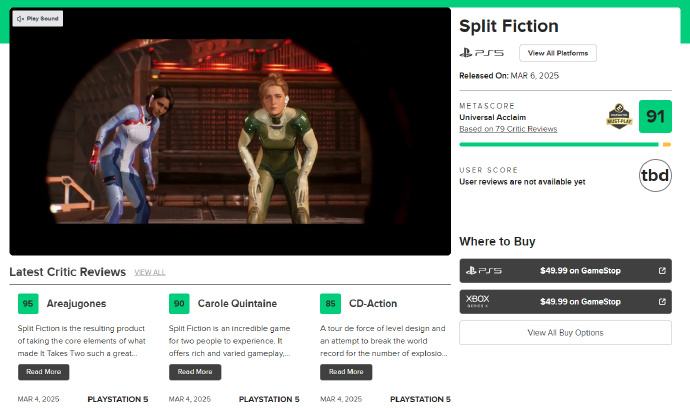
Task: Click the Metascore green rating bar
Action: [x=559, y=144]
